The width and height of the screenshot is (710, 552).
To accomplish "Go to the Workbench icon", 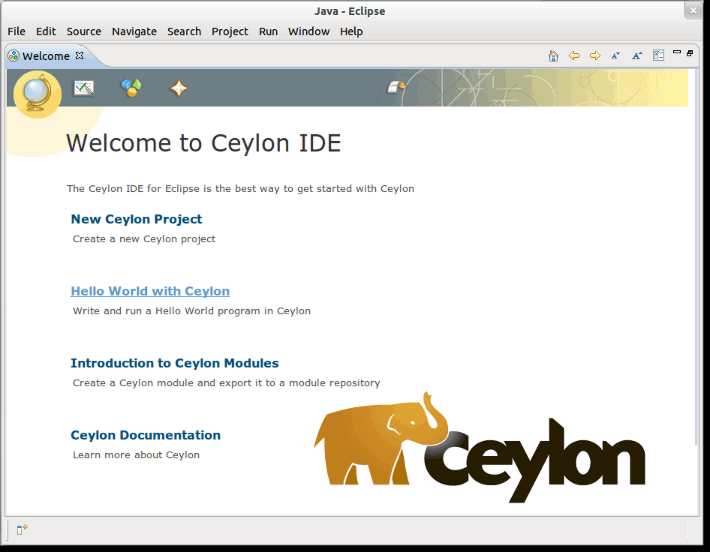I will pos(397,87).
